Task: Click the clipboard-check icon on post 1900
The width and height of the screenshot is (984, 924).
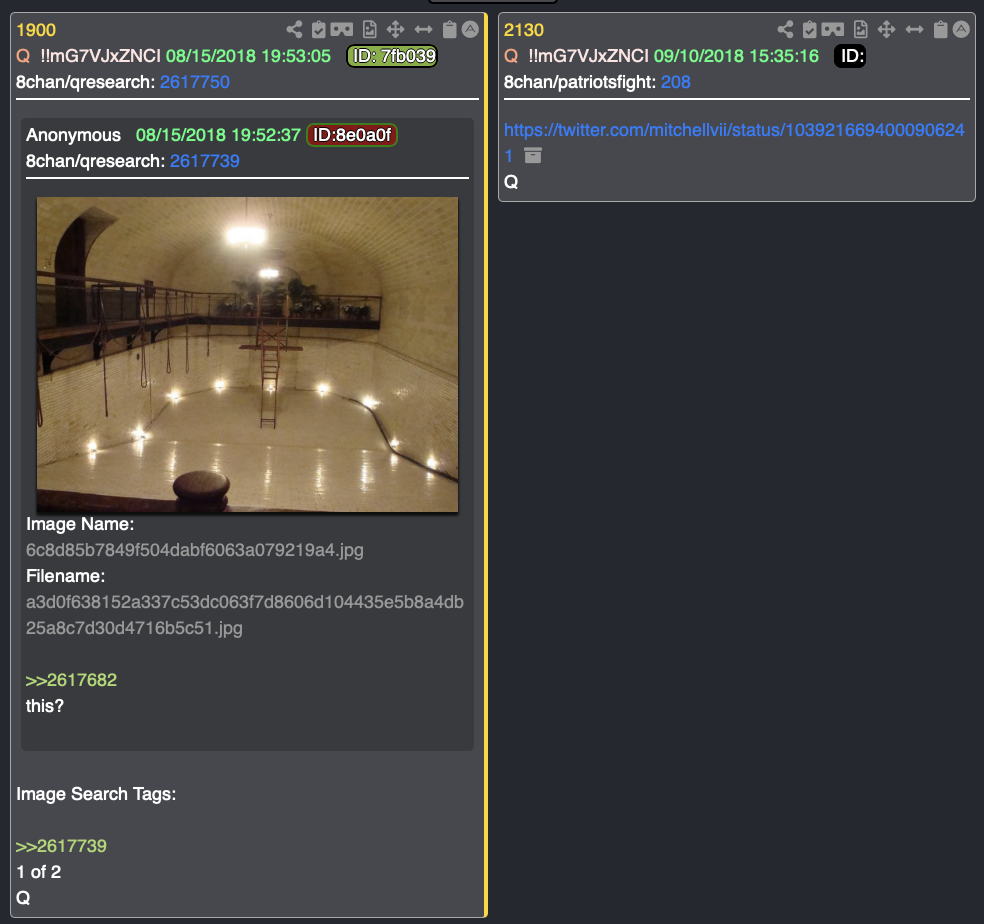Action: pos(319,30)
